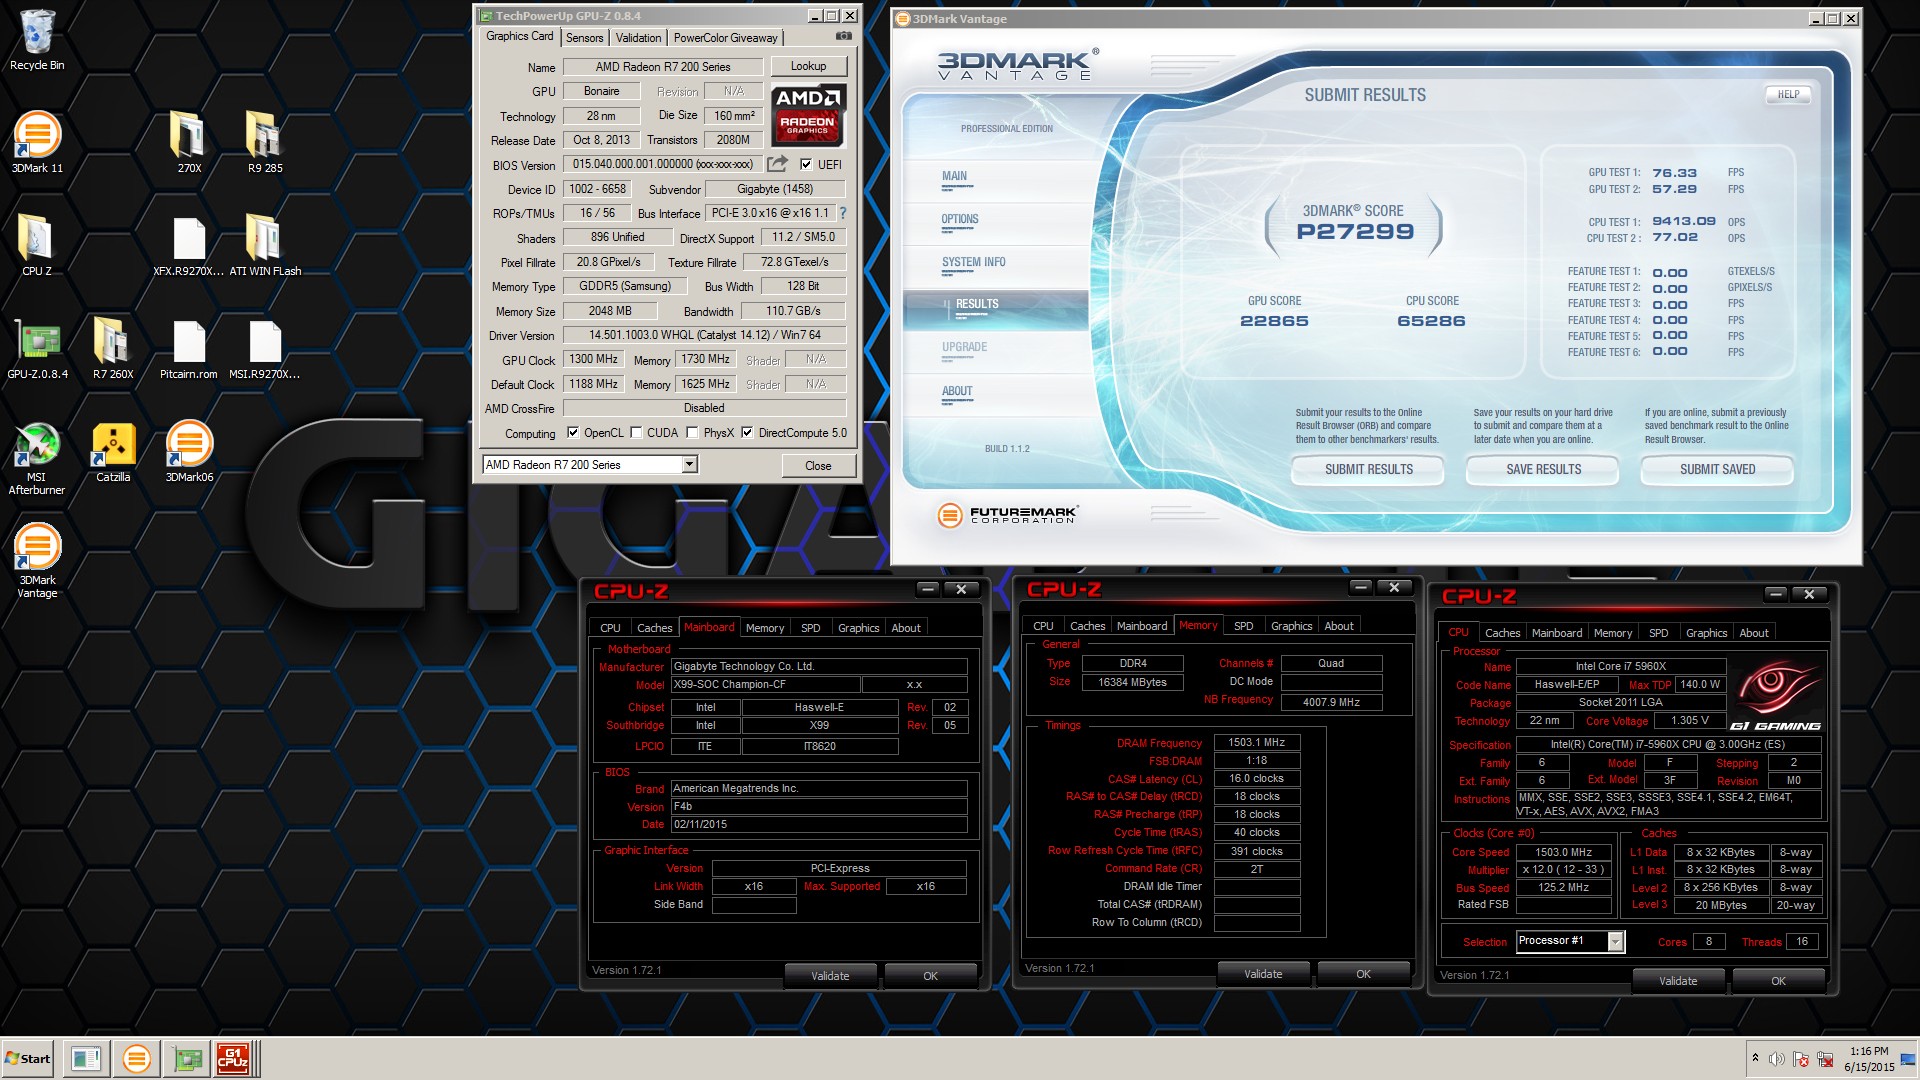Image resolution: width=1920 pixels, height=1080 pixels.
Task: Open Graphics tab in Memory CPU-Z window
Action: (1291, 626)
